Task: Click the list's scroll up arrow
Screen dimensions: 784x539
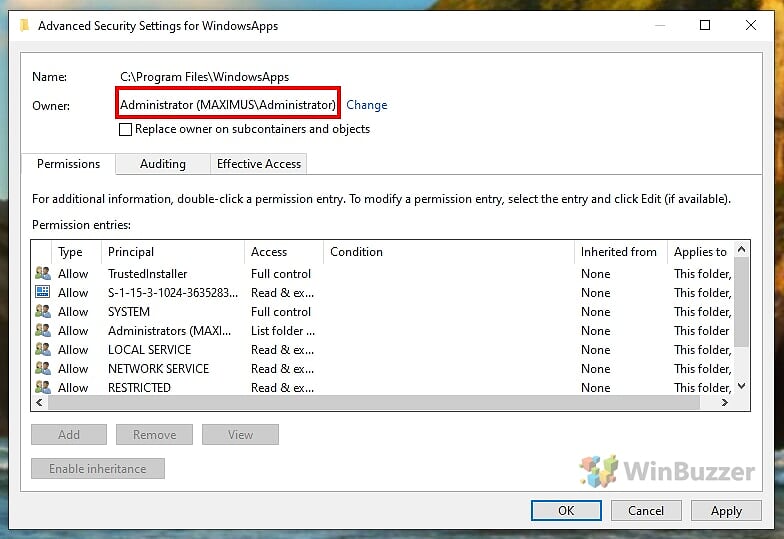Action: [x=742, y=249]
